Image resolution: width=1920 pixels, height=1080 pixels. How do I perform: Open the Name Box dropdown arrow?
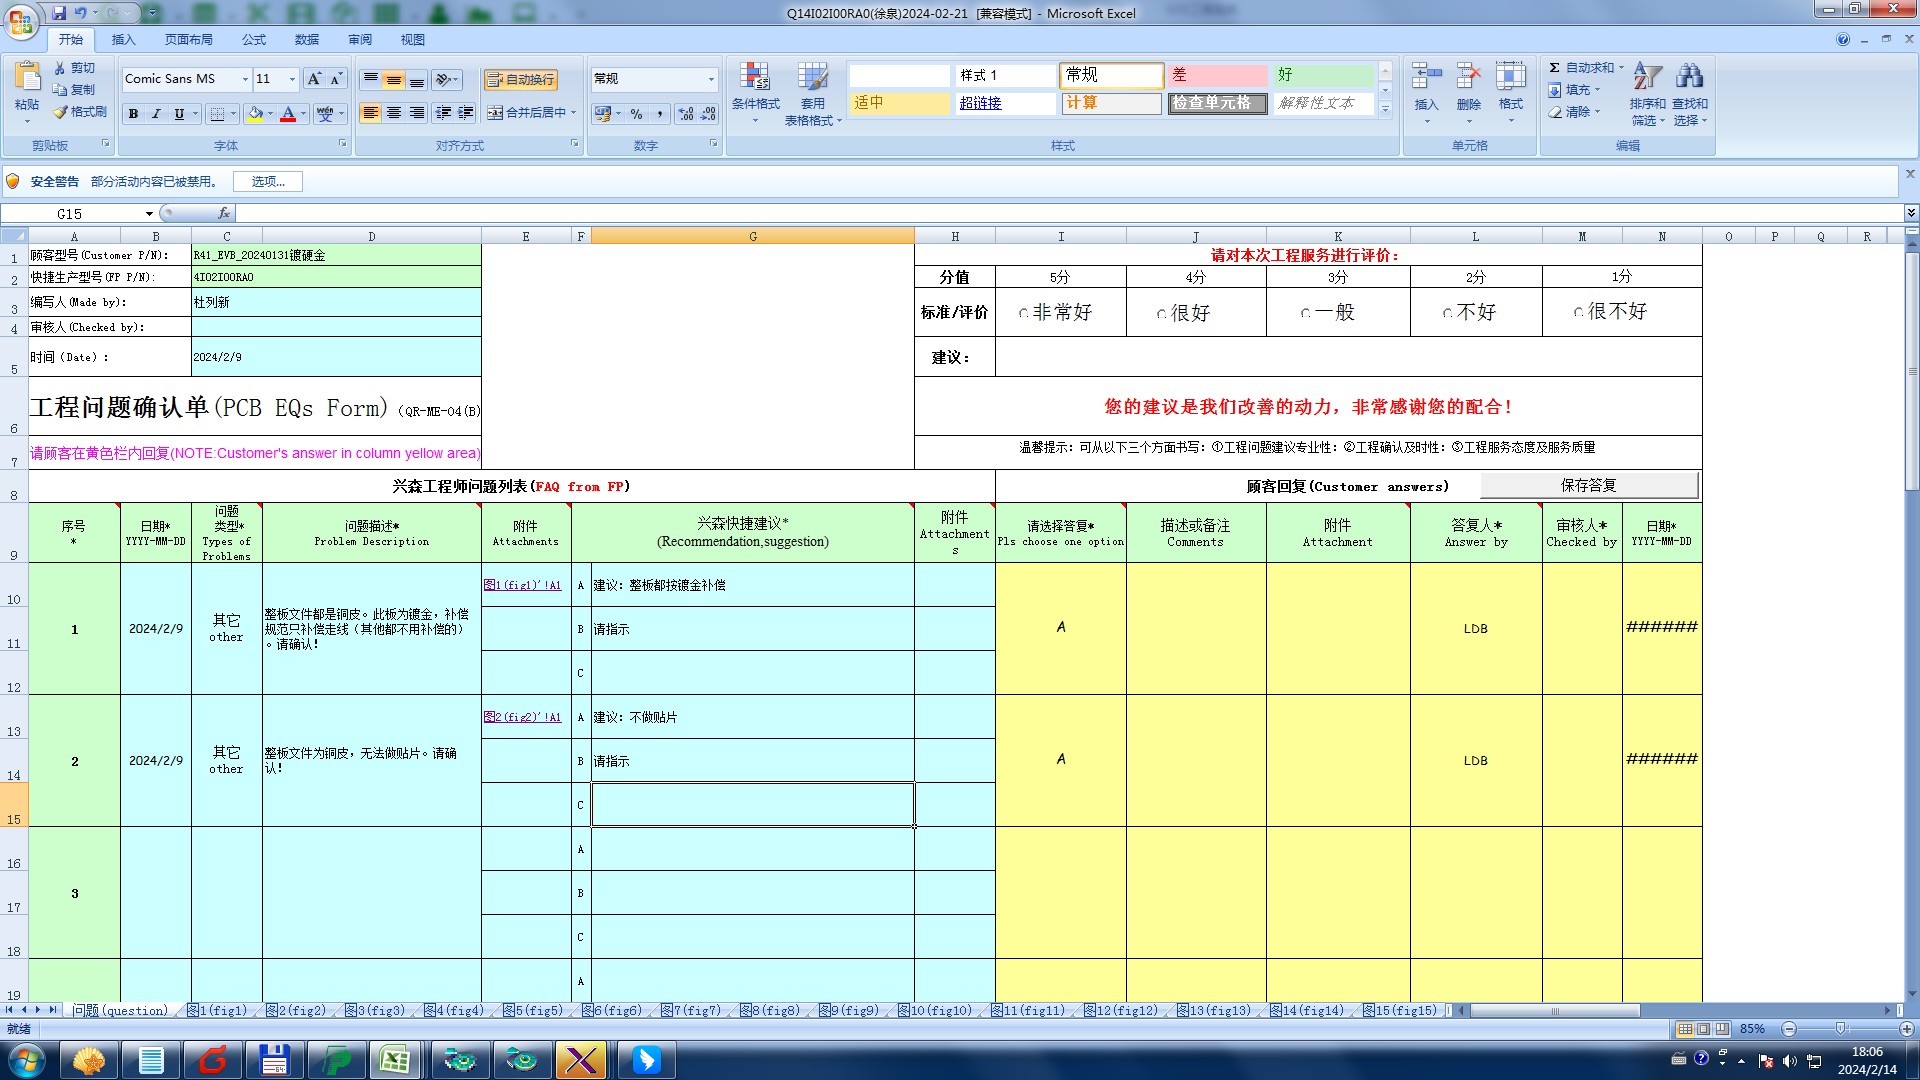click(149, 214)
